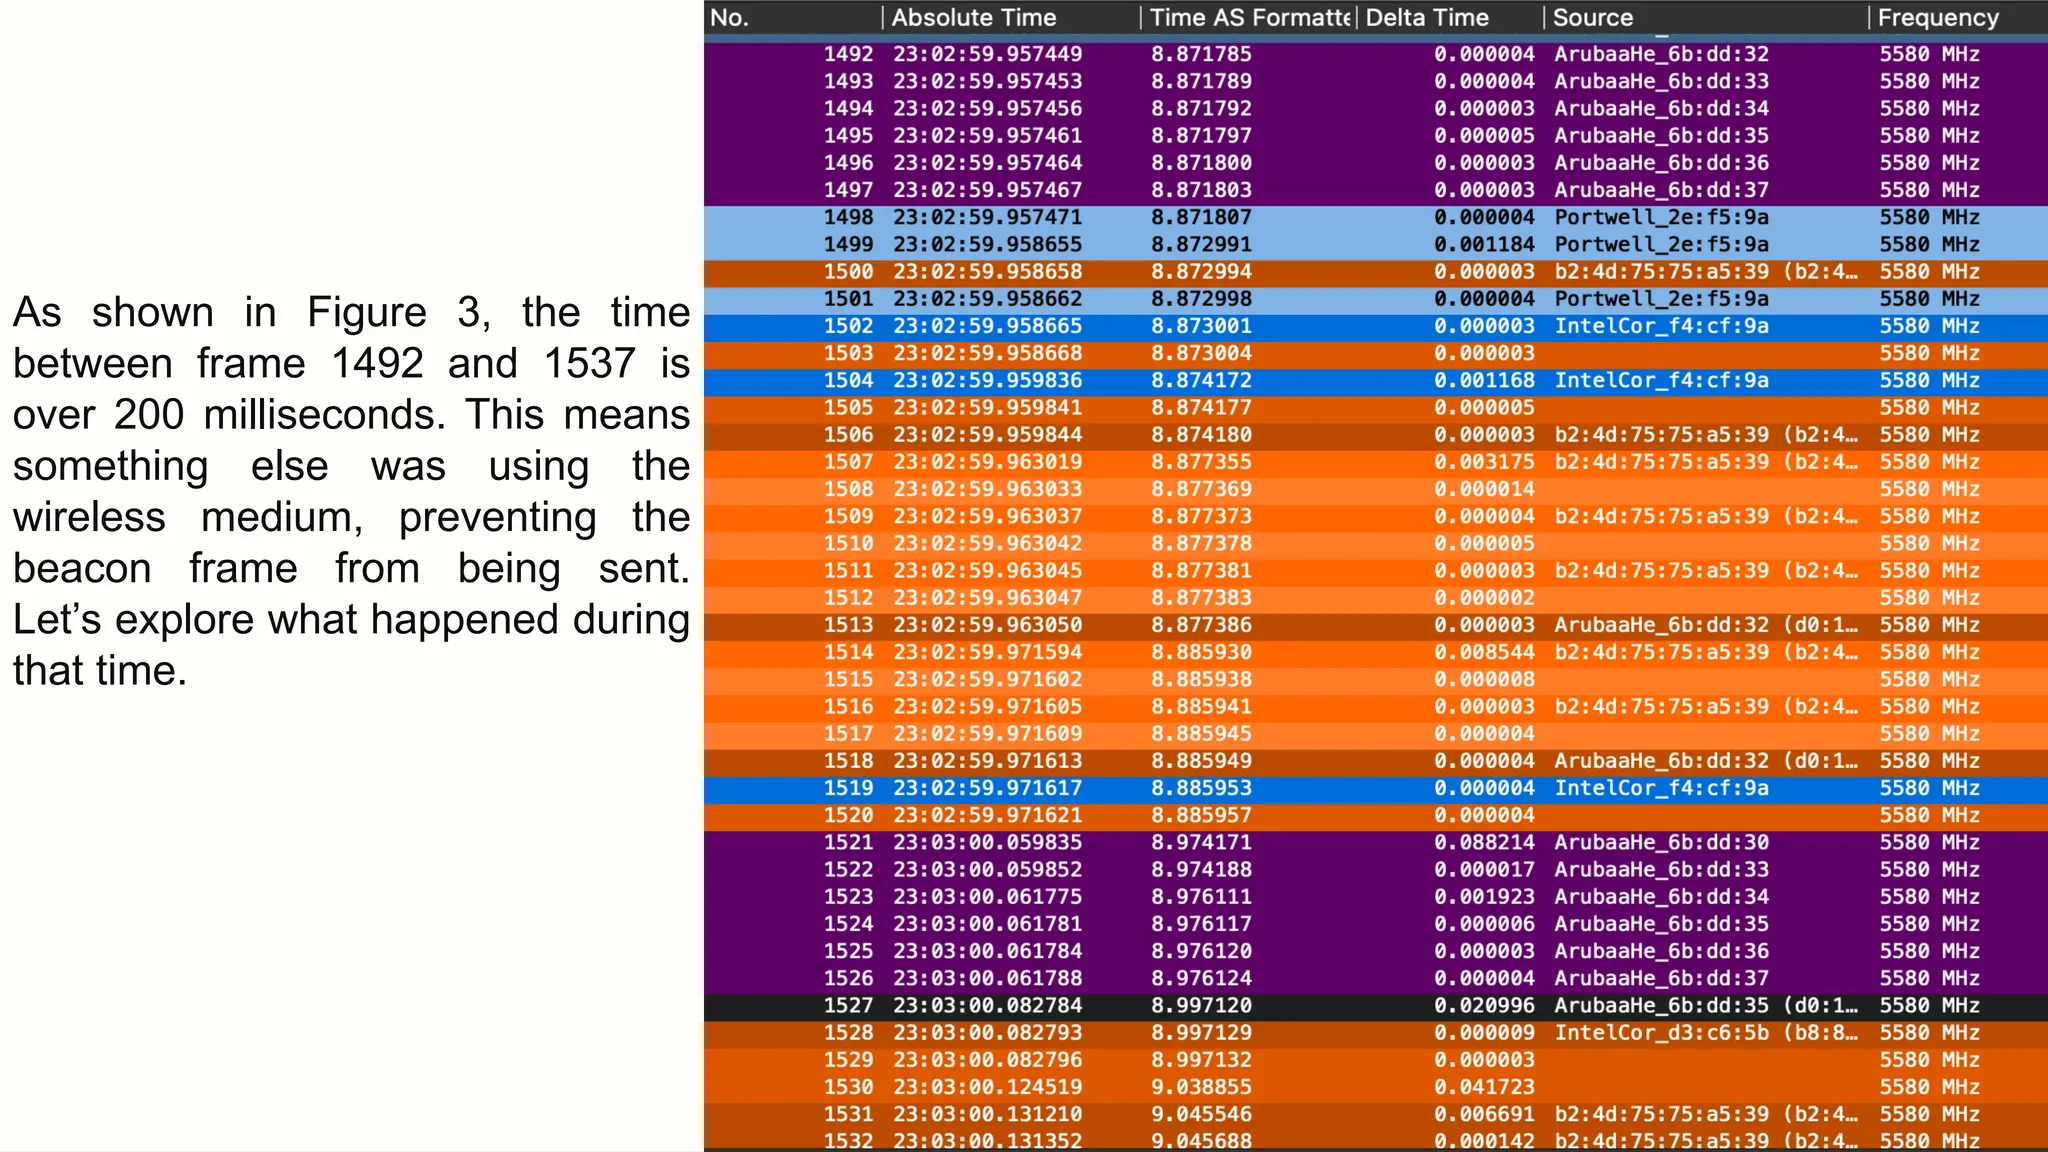Select packet 1530 with delta 0.041723
Viewport: 2048px width, 1152px height.
[x=1376, y=1087]
